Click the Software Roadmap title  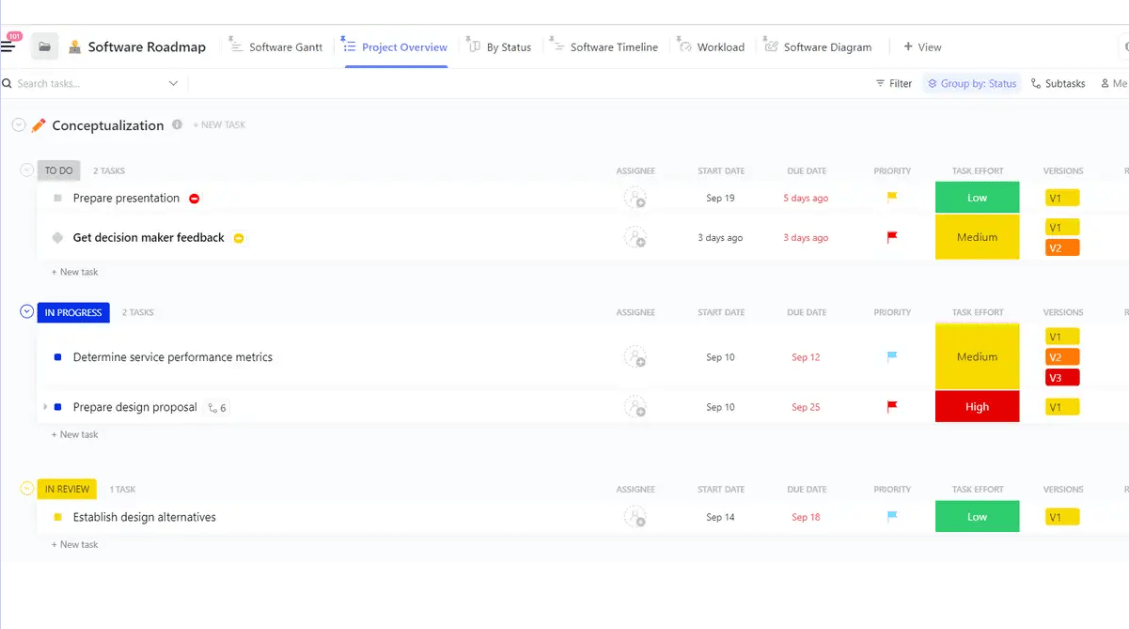pyautogui.click(x=146, y=47)
